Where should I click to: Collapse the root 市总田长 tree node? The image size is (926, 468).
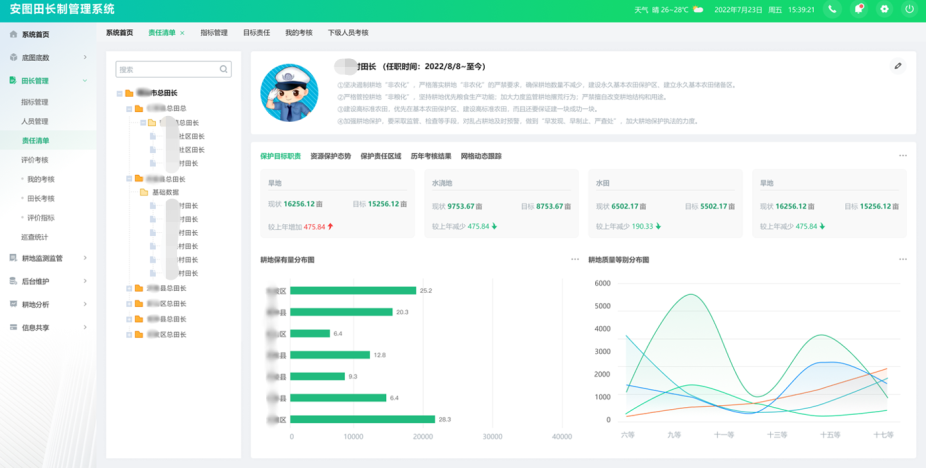pos(120,93)
